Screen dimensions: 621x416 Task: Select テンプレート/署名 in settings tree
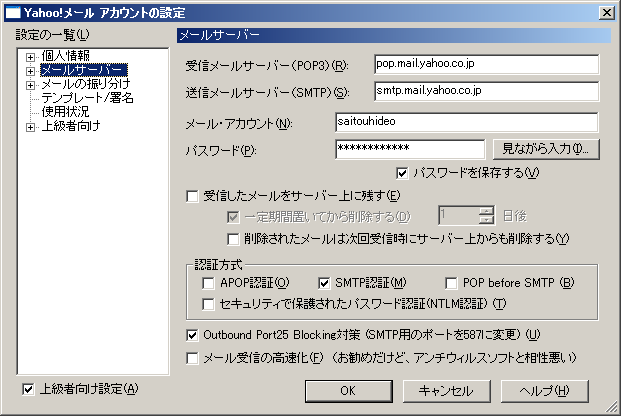point(87,99)
